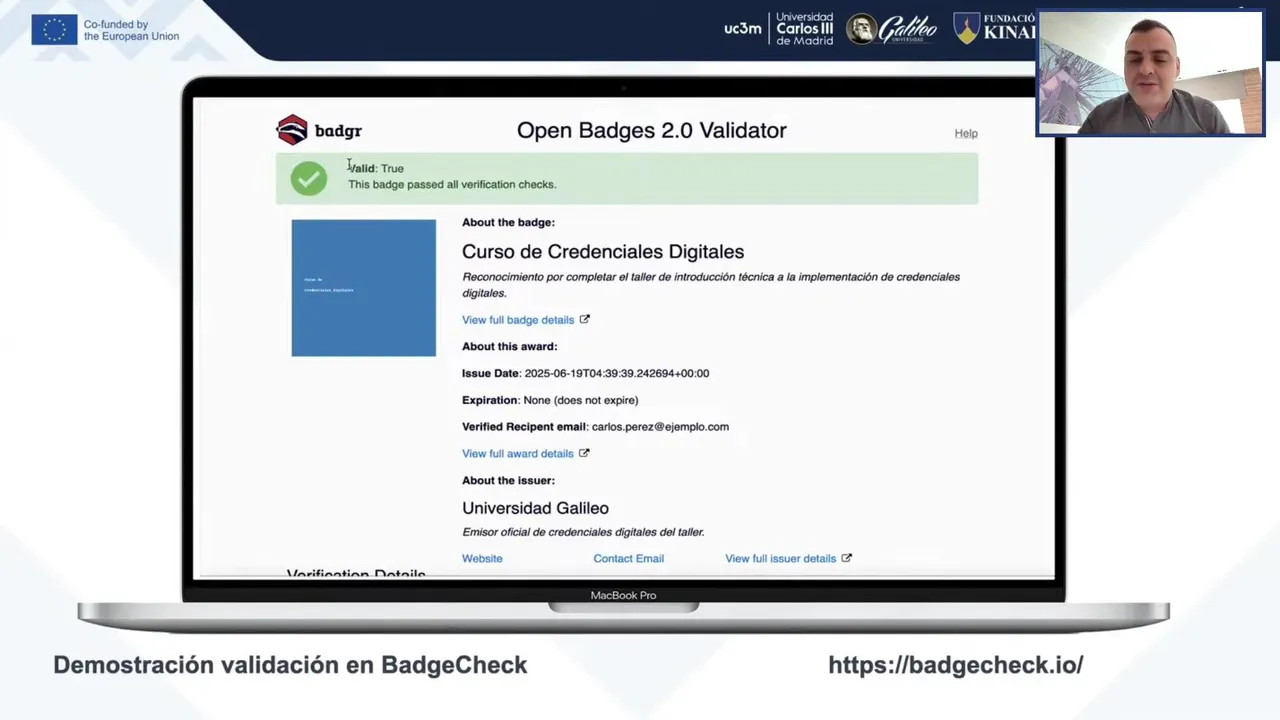This screenshot has height=720, width=1280.
Task: Select the 'About this award:' label
Action: coord(510,347)
